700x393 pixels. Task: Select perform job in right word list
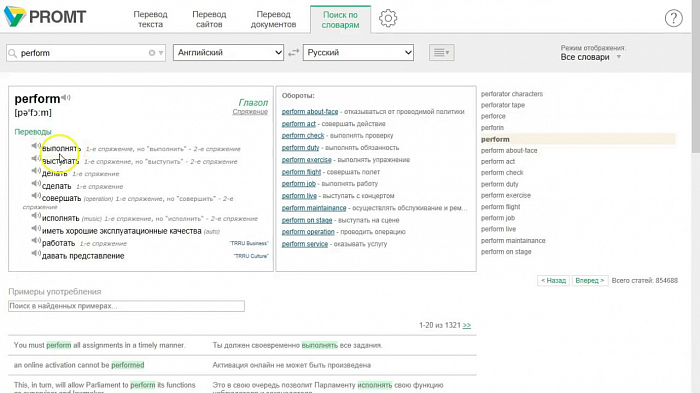tap(498, 218)
